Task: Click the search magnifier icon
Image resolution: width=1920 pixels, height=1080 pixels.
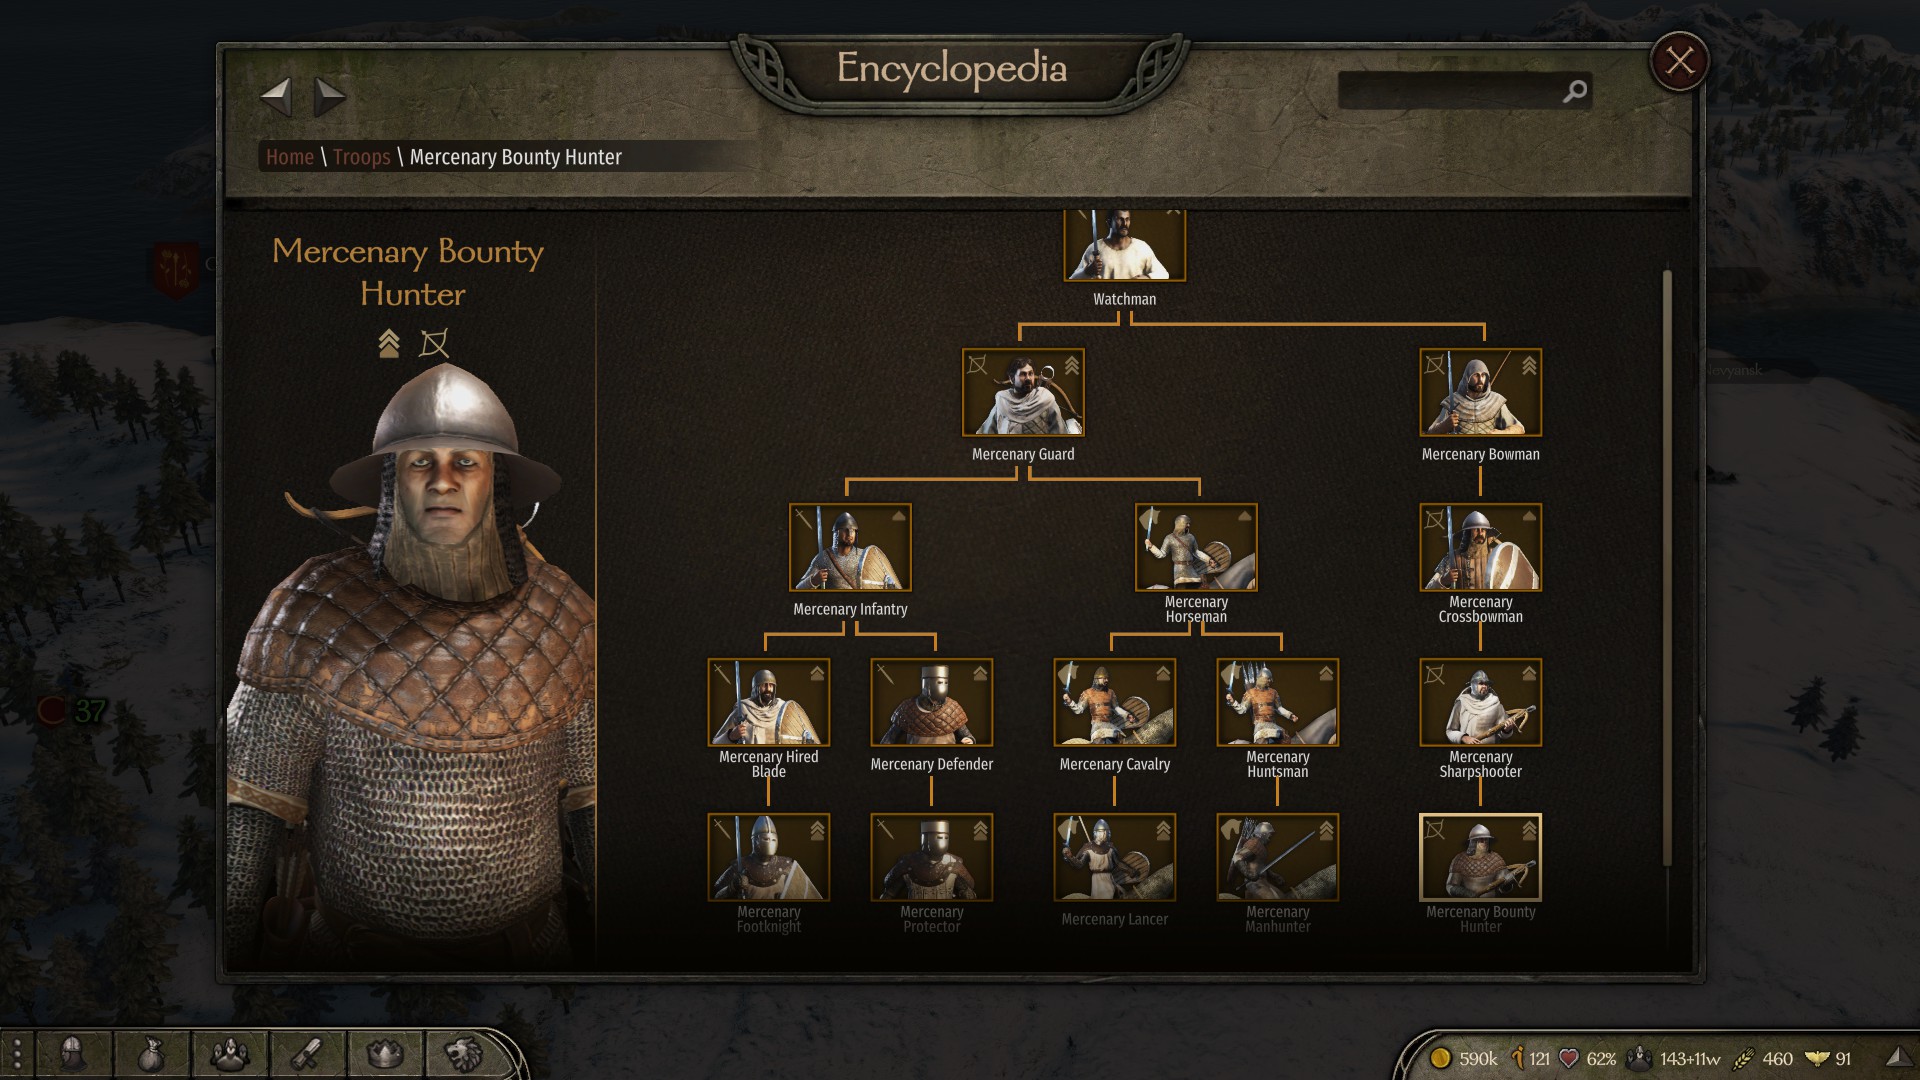Action: point(1574,92)
